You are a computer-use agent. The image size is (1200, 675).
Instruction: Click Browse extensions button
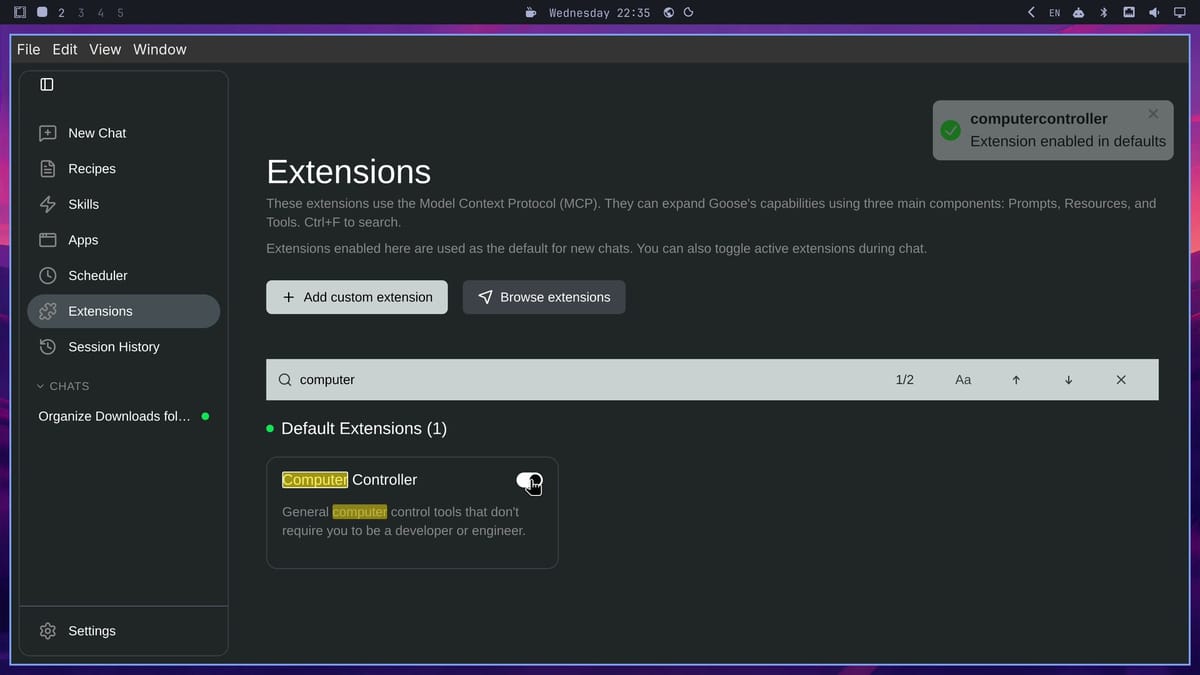544,297
